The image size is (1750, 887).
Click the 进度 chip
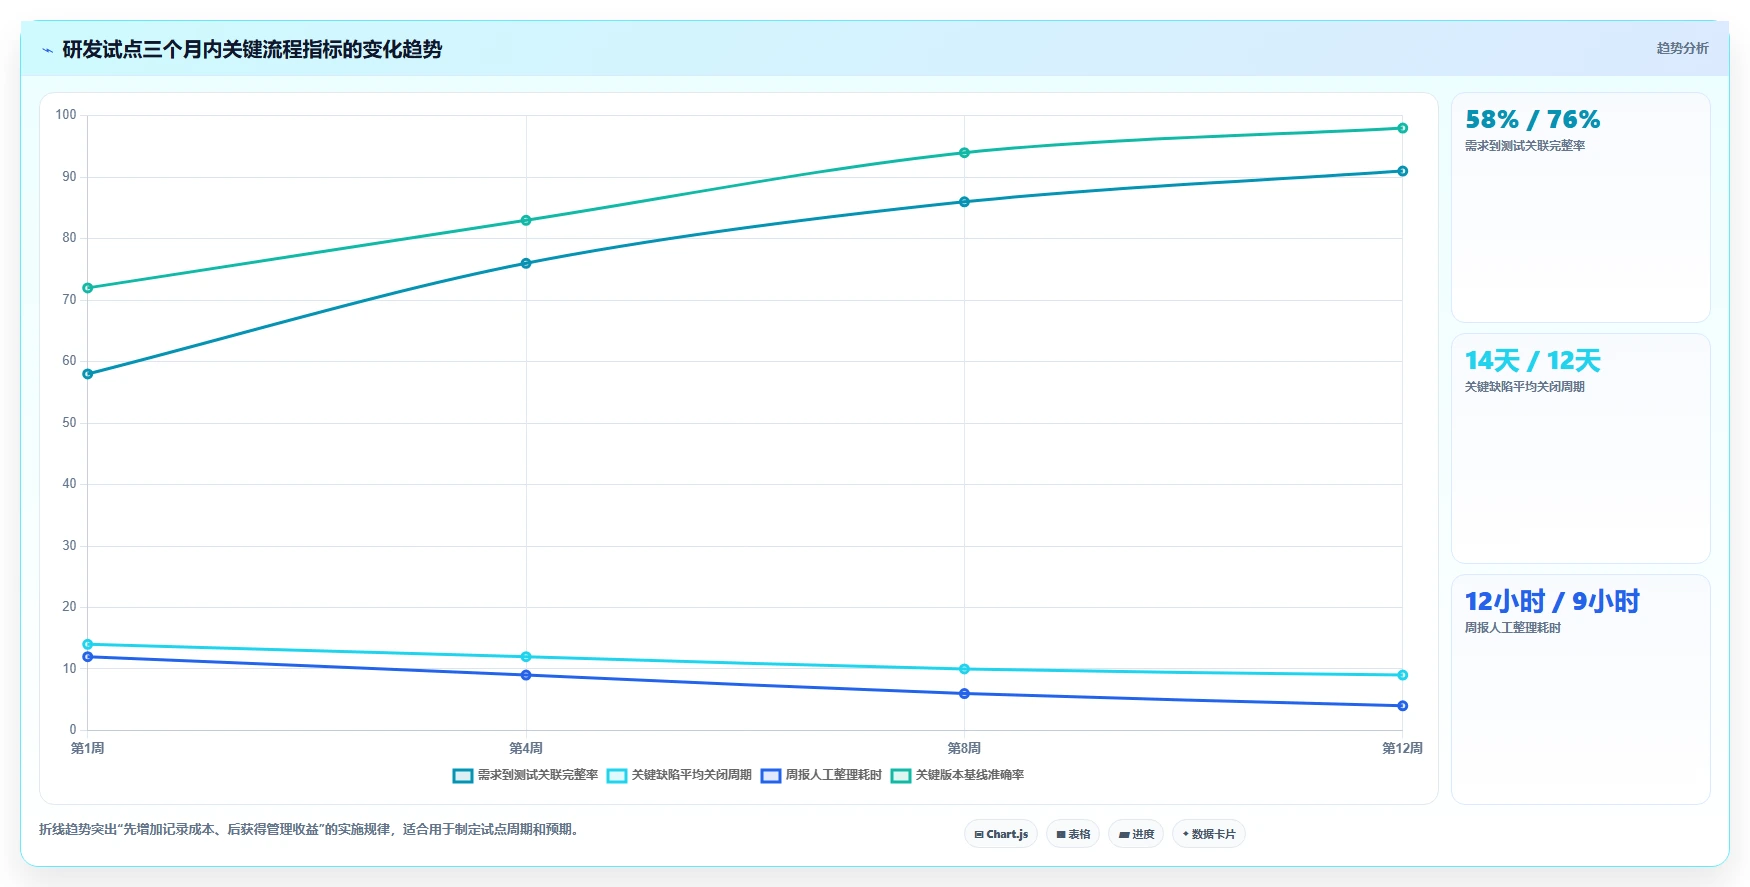[x=1136, y=834]
